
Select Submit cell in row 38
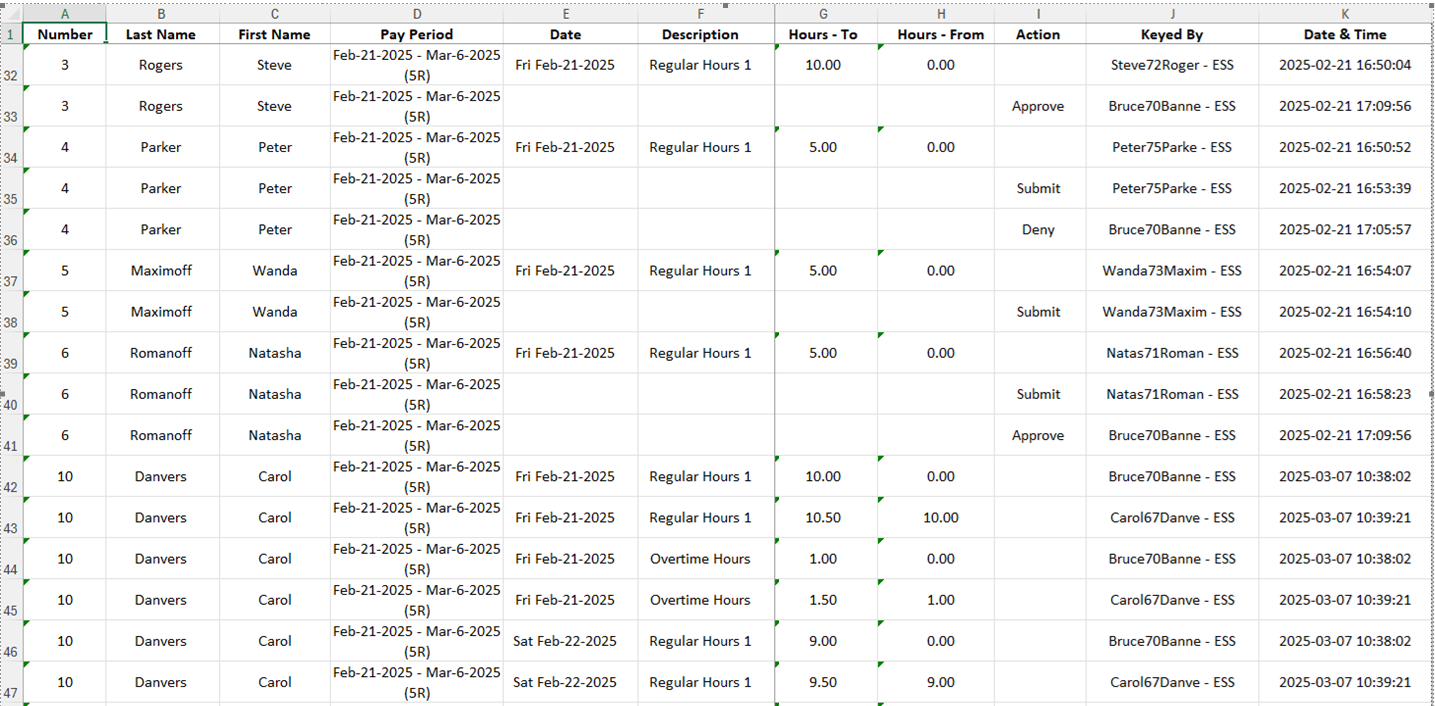click(x=1038, y=312)
